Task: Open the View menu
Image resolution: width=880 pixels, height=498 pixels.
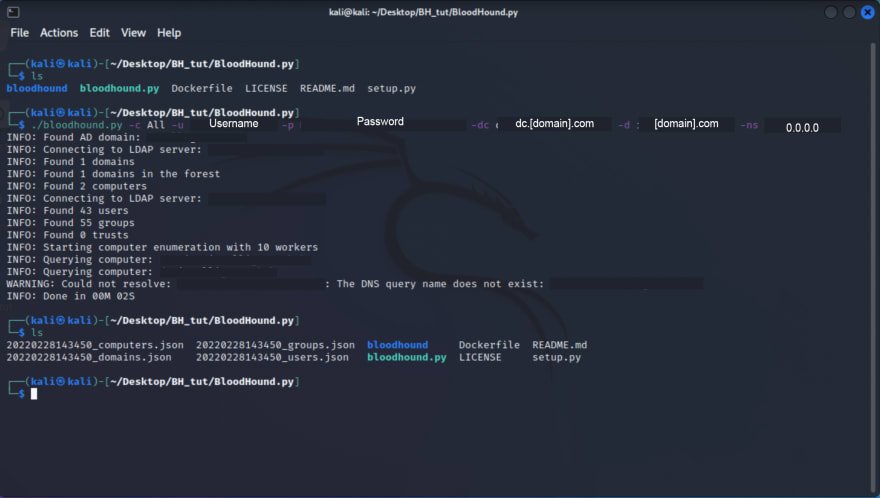Action: pyautogui.click(x=134, y=33)
